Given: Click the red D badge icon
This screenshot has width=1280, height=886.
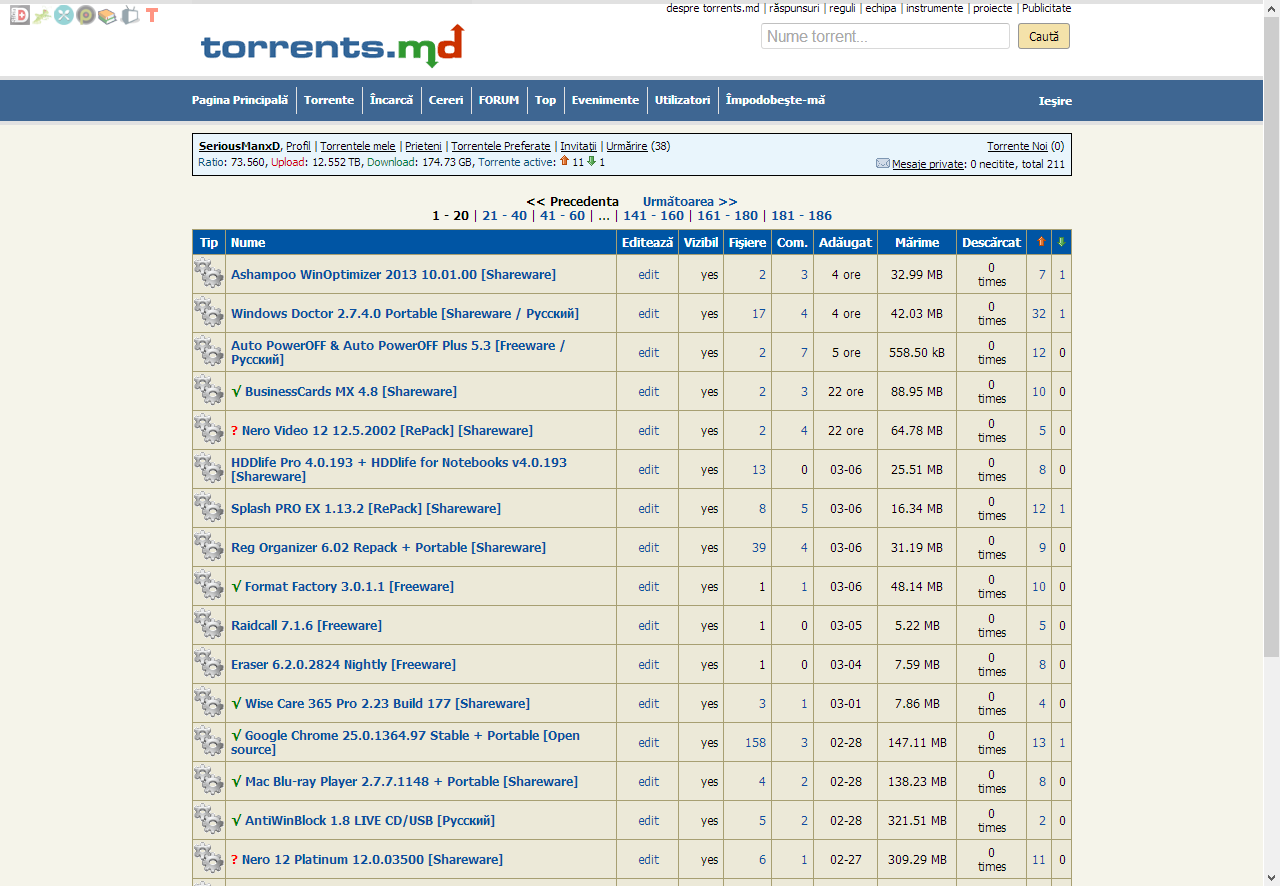Looking at the screenshot, I should (x=19, y=15).
